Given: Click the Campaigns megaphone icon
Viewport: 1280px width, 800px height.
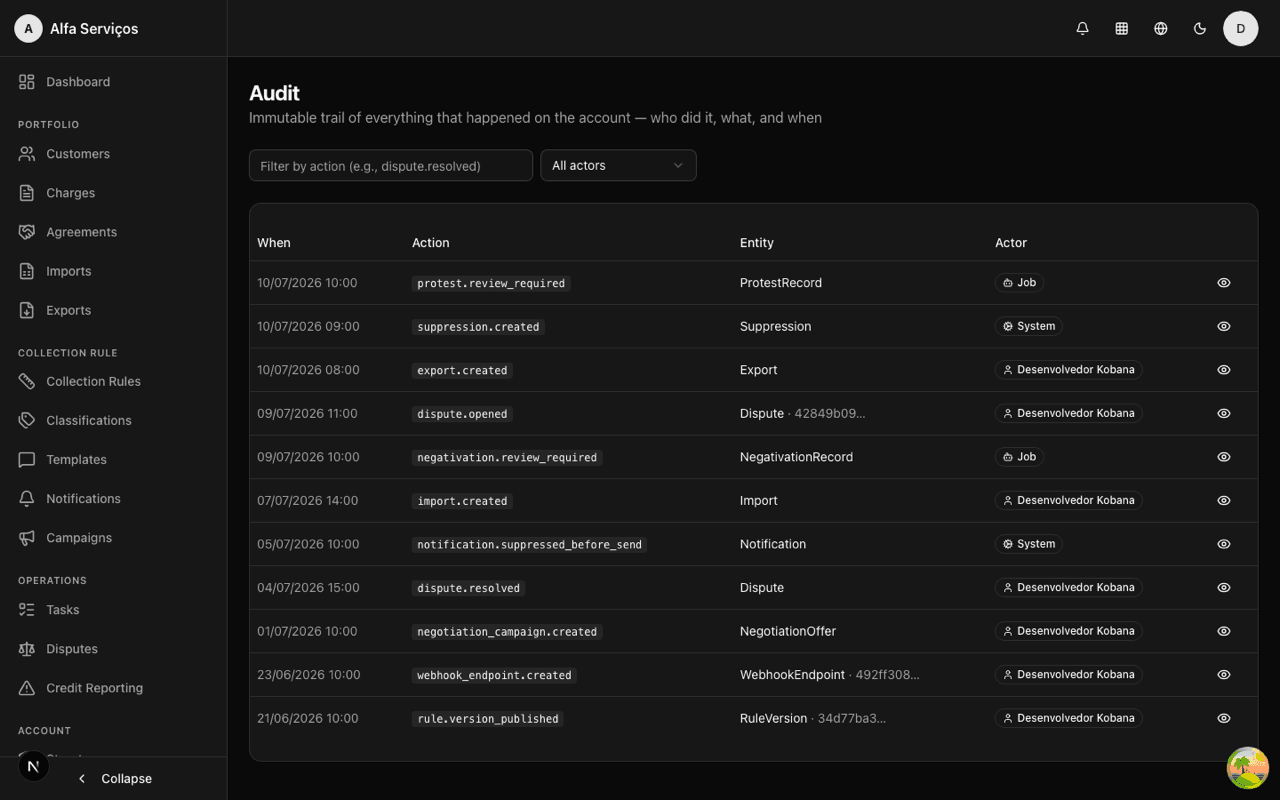Looking at the screenshot, I should [x=27, y=538].
